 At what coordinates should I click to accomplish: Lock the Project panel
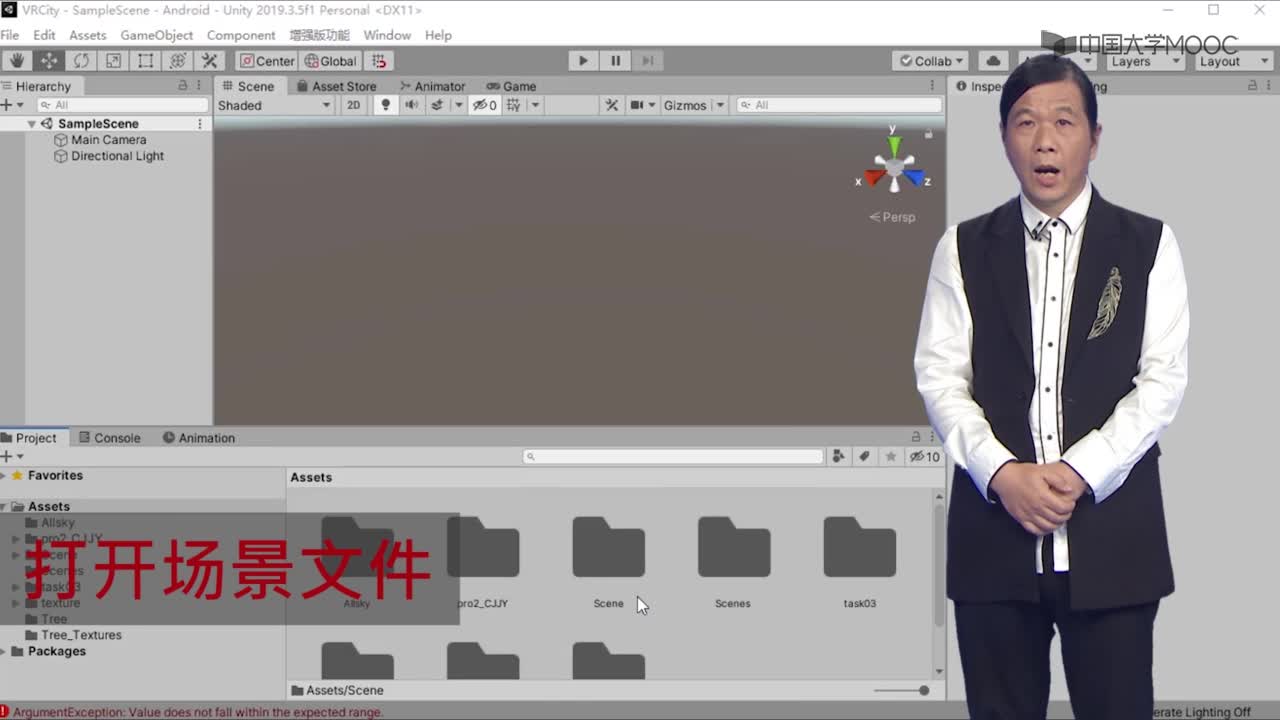(915, 437)
